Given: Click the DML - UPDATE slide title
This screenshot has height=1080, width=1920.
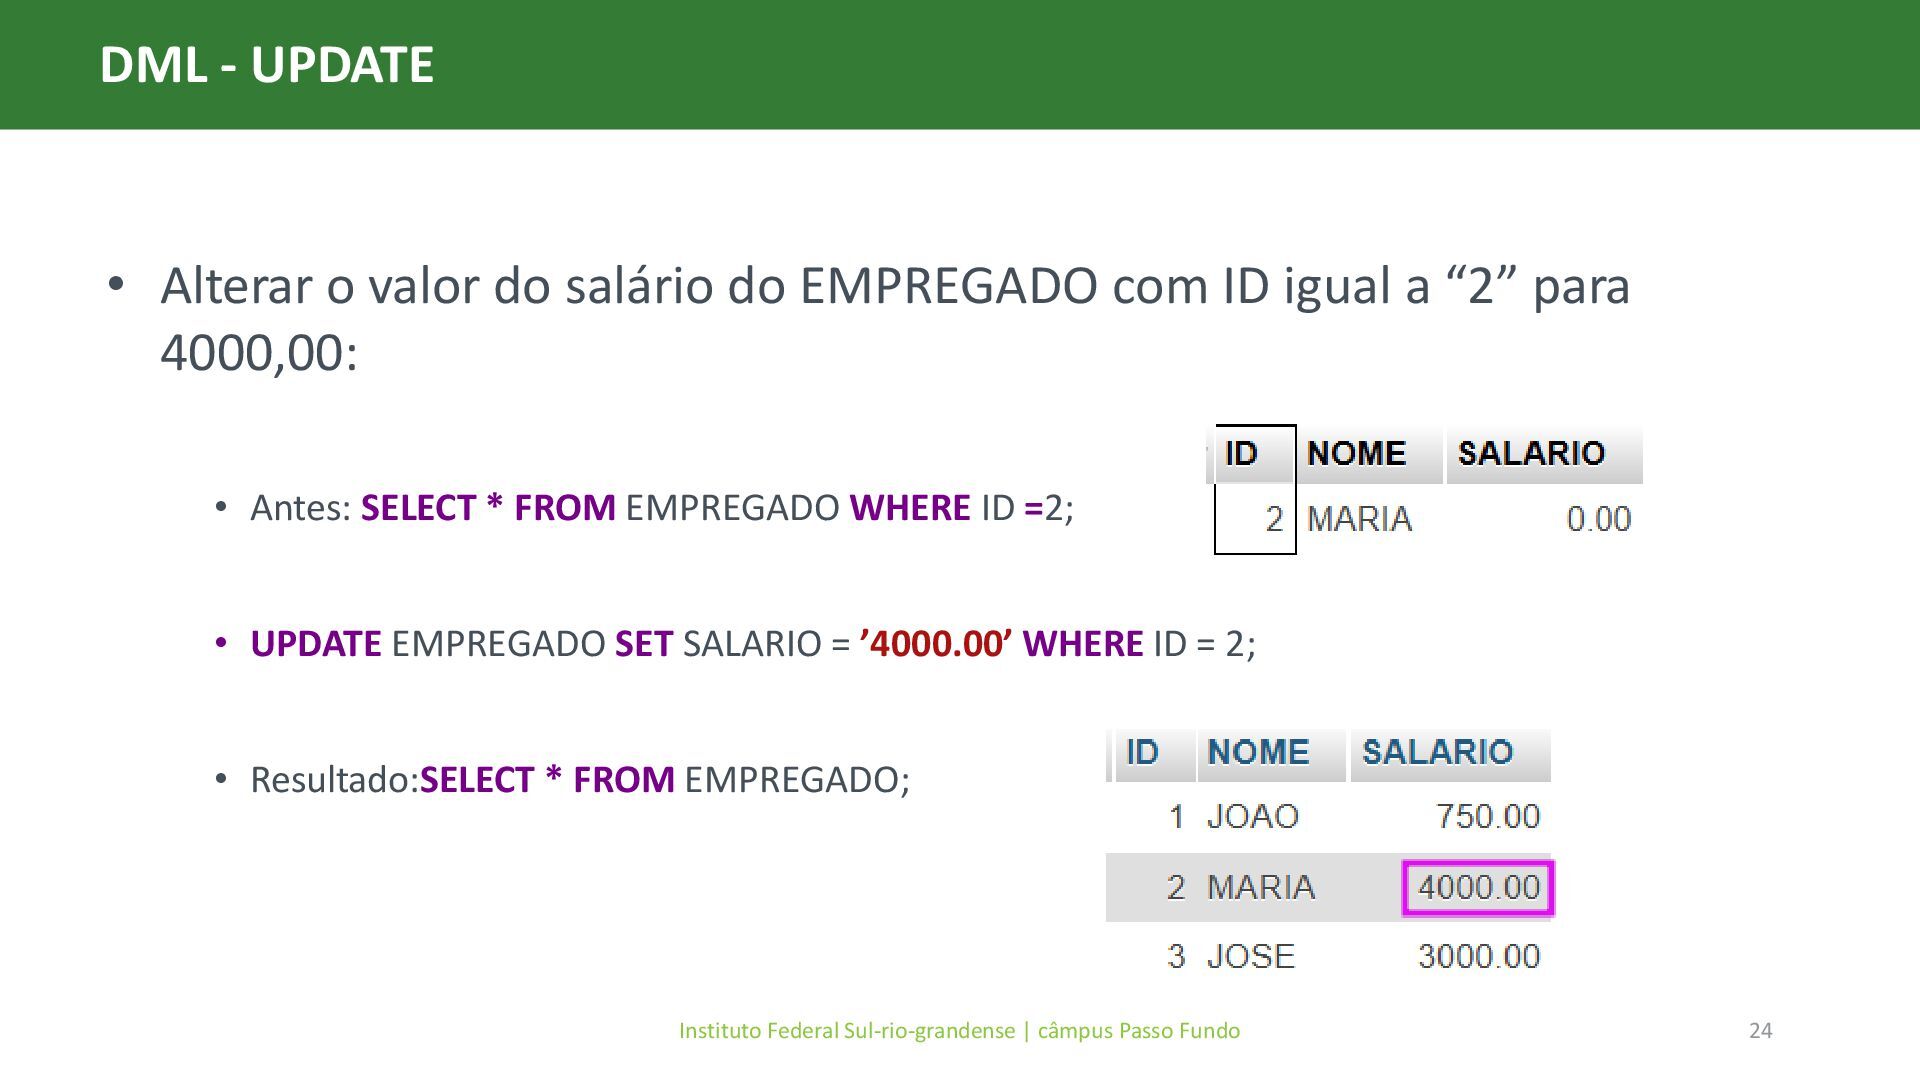Looking at the screenshot, I should [266, 65].
